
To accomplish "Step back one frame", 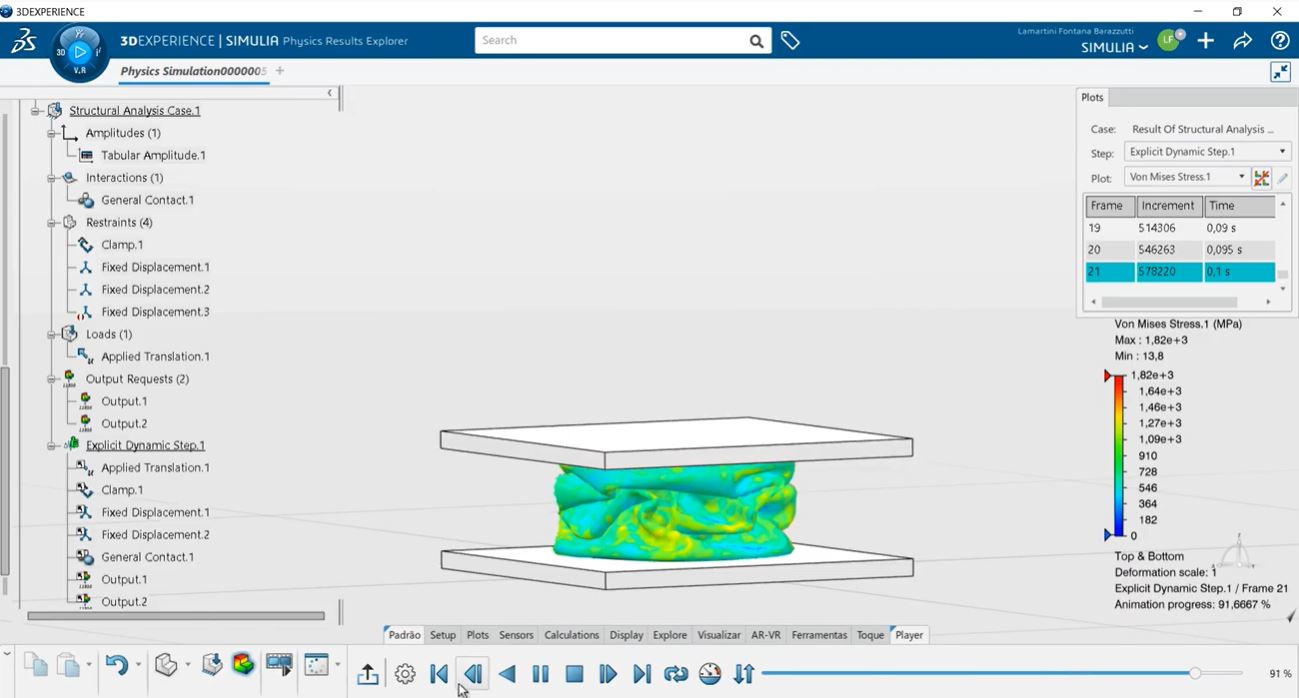I will pyautogui.click(x=473, y=674).
